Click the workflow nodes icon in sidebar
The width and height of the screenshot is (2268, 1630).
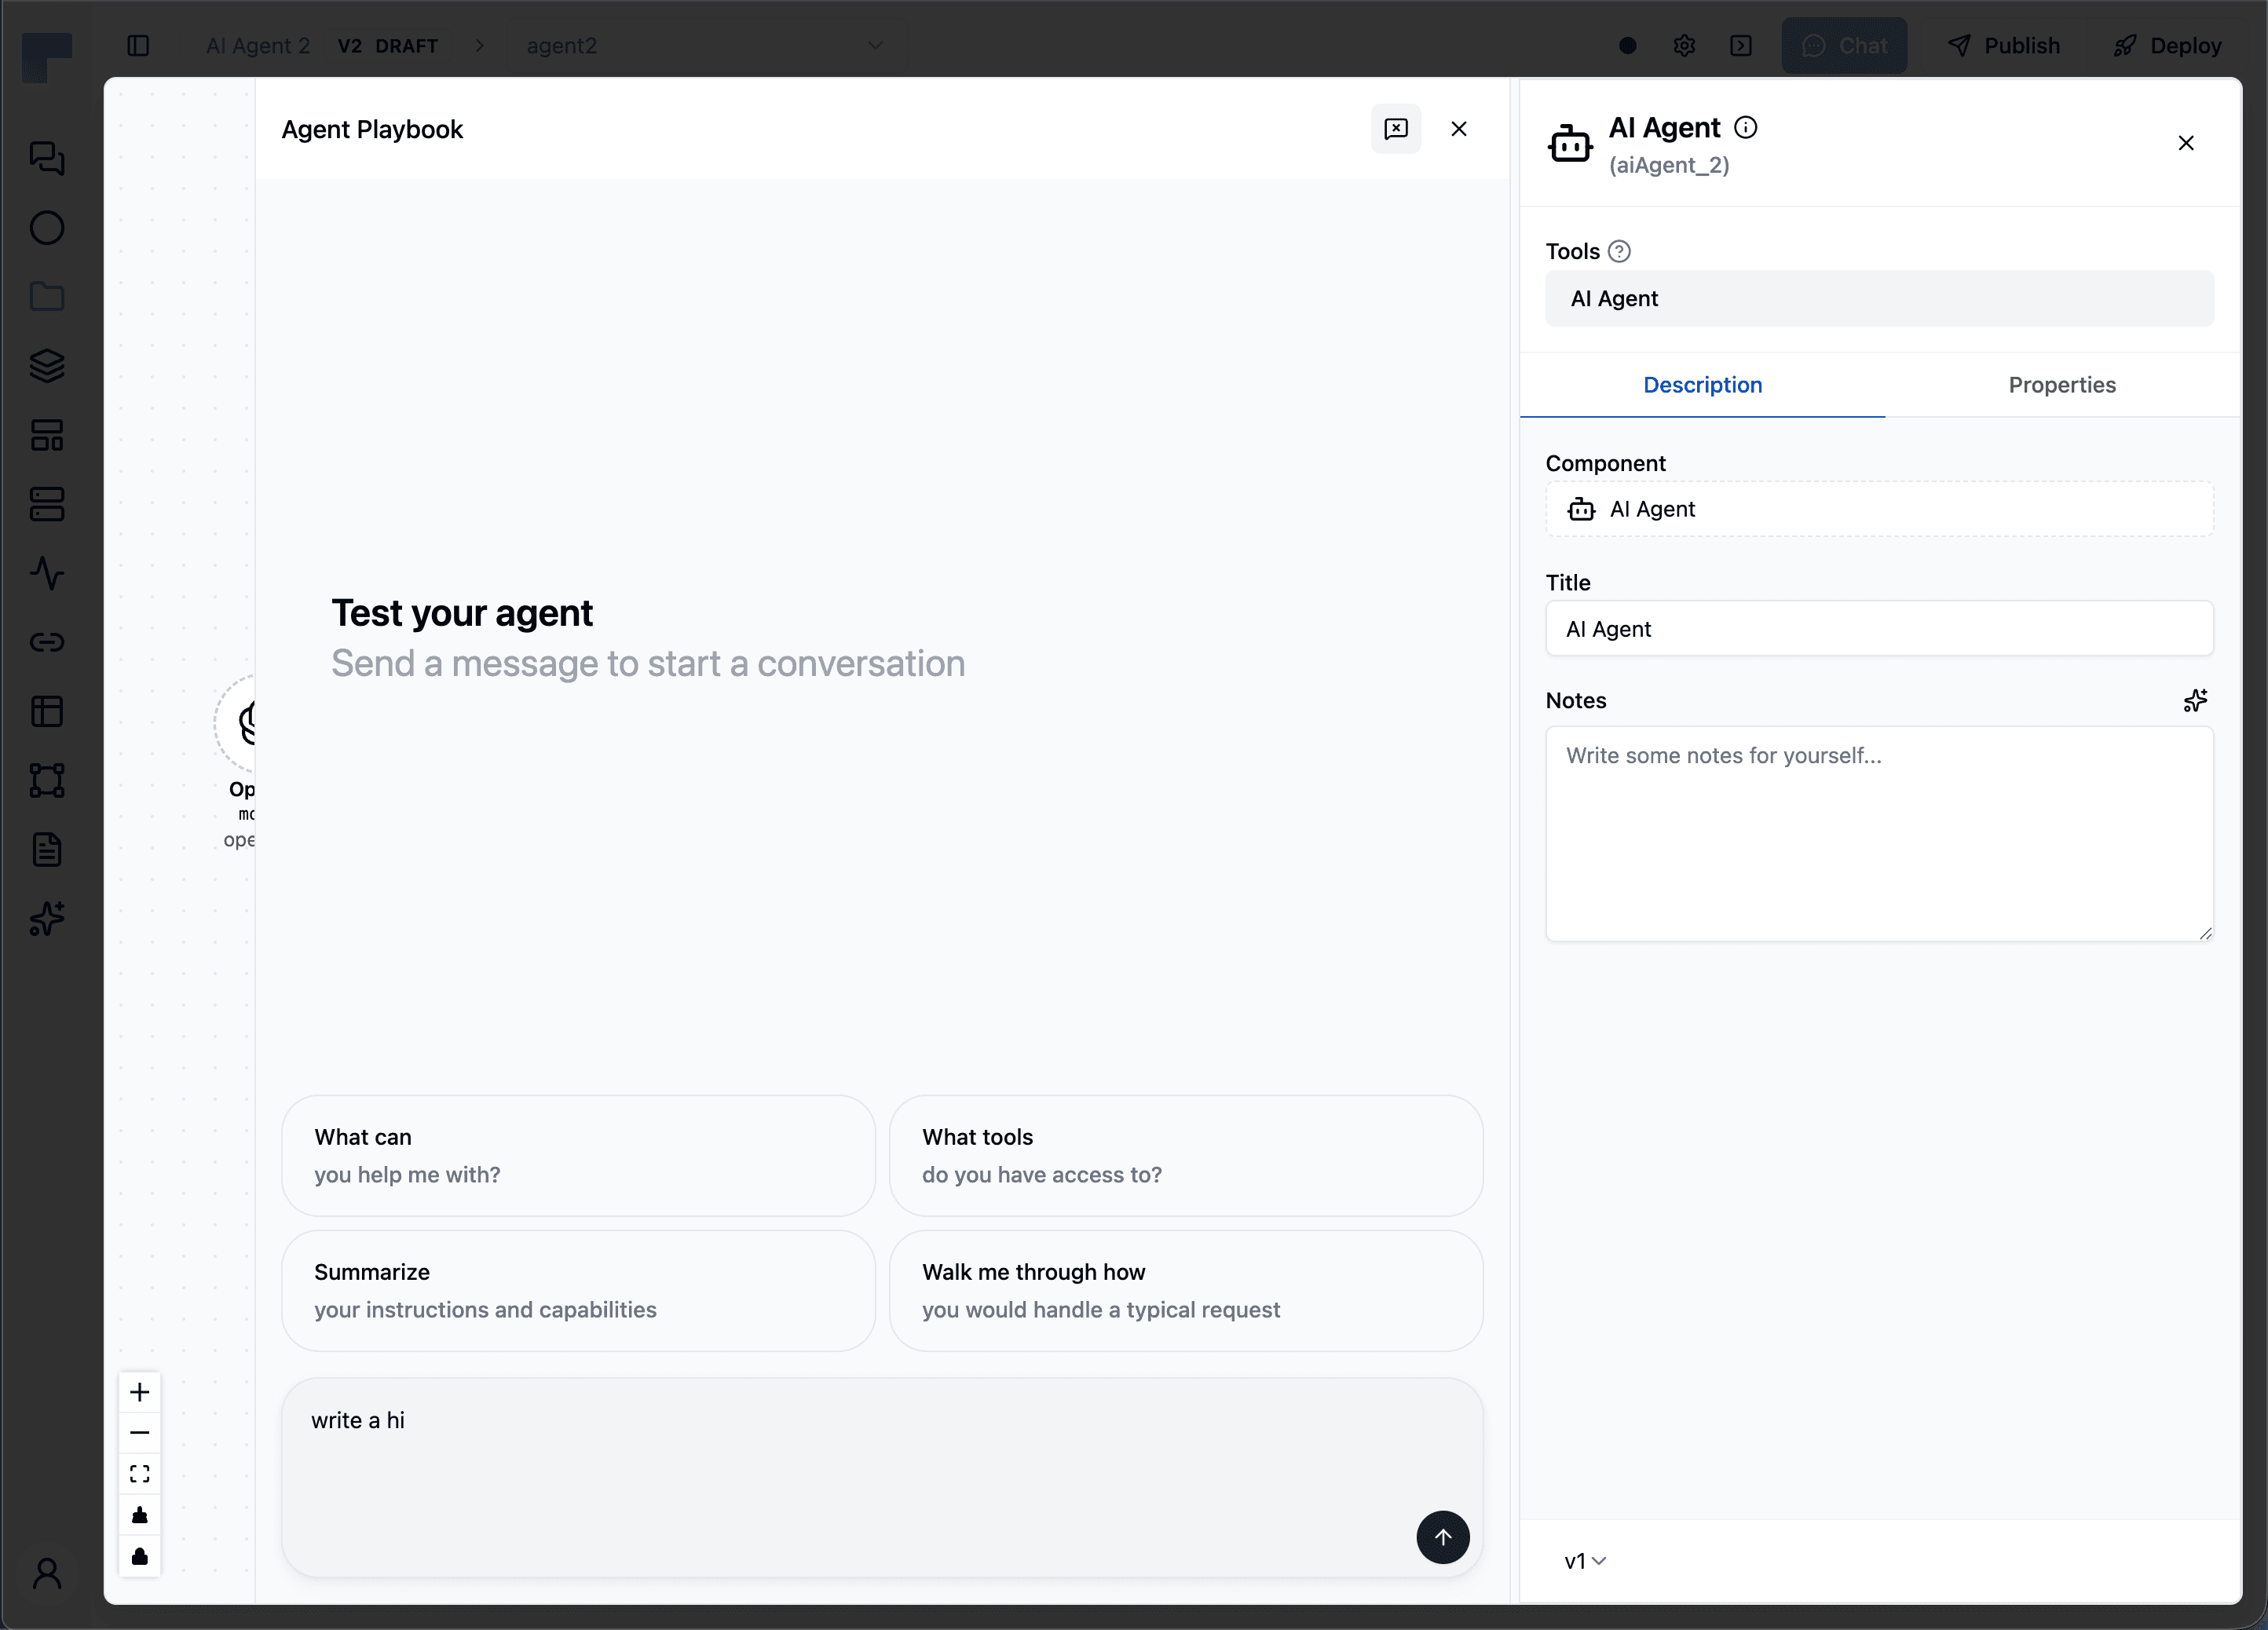click(47, 780)
